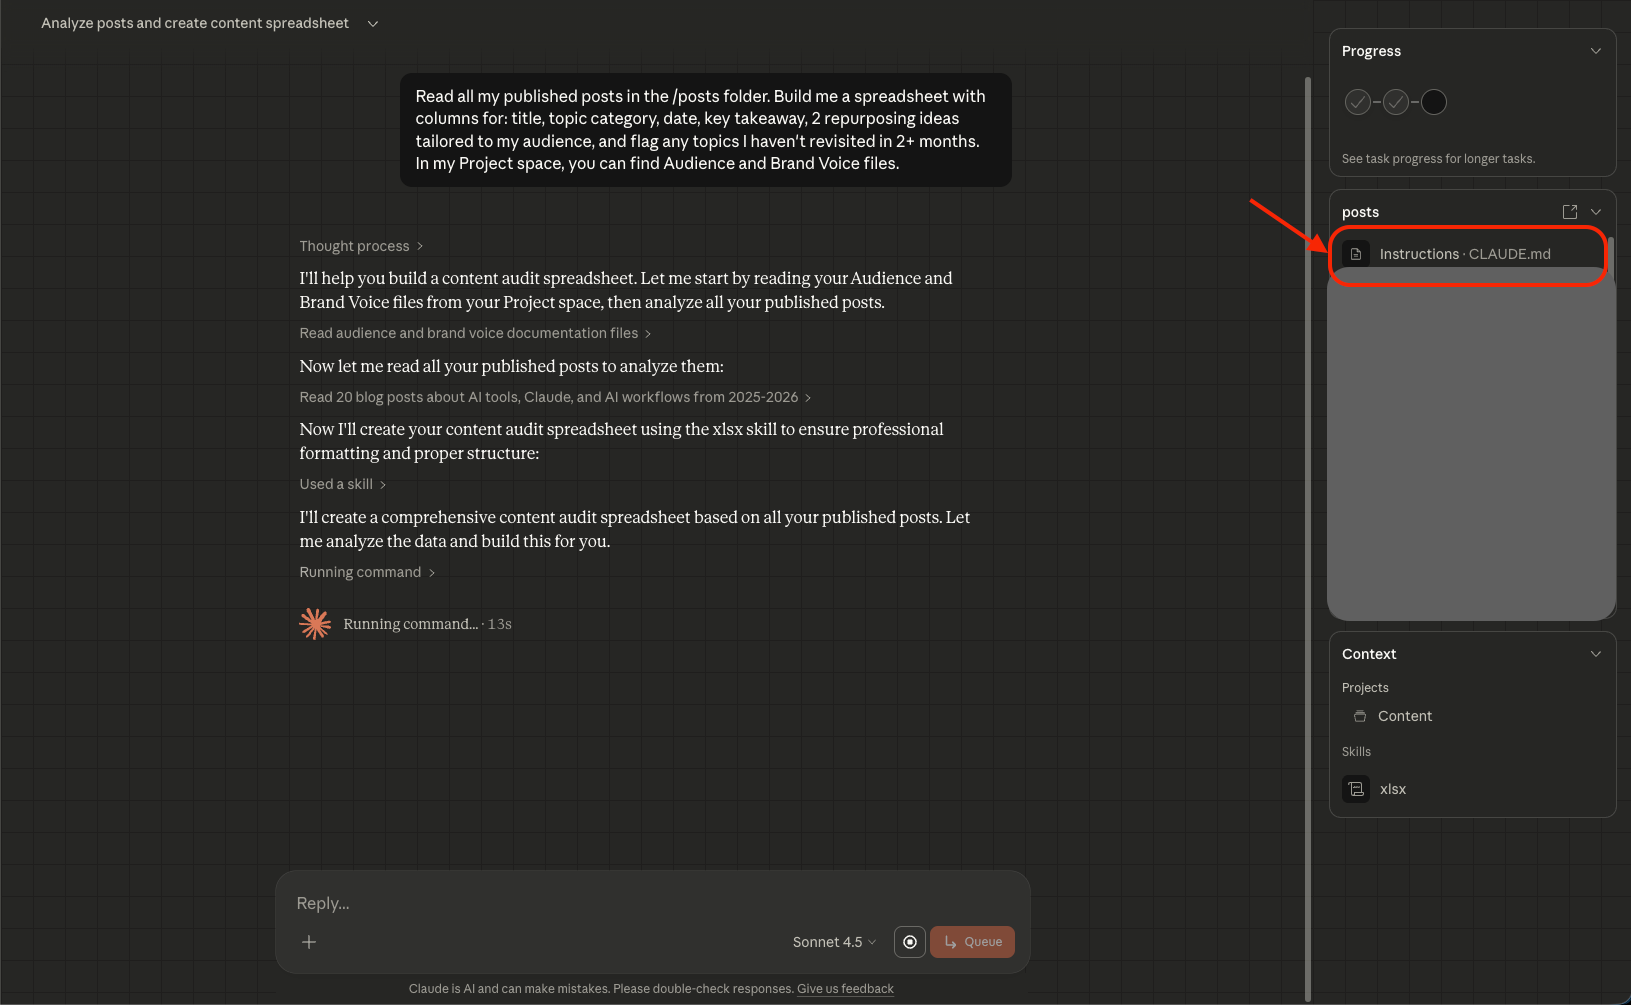Click the xlsx skill icon
The width and height of the screenshot is (1631, 1005).
(x=1356, y=789)
